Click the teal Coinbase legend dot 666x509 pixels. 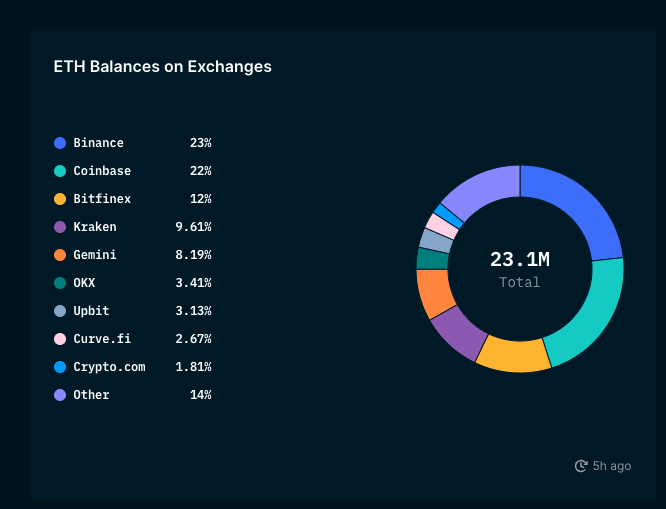coord(60,171)
